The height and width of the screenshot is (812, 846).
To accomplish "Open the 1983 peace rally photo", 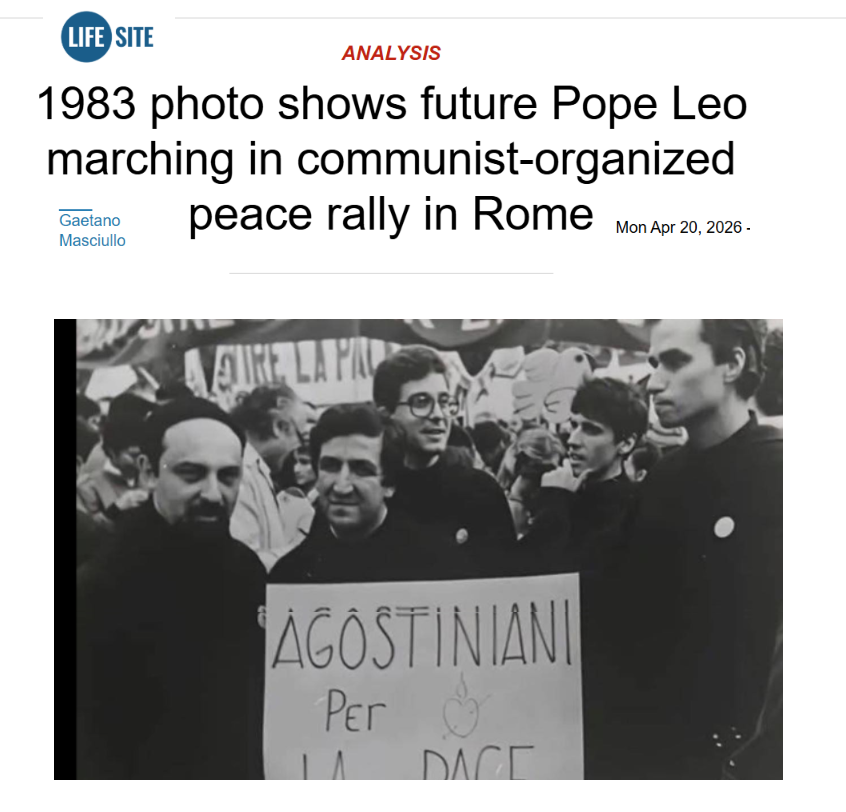I will click(418, 549).
